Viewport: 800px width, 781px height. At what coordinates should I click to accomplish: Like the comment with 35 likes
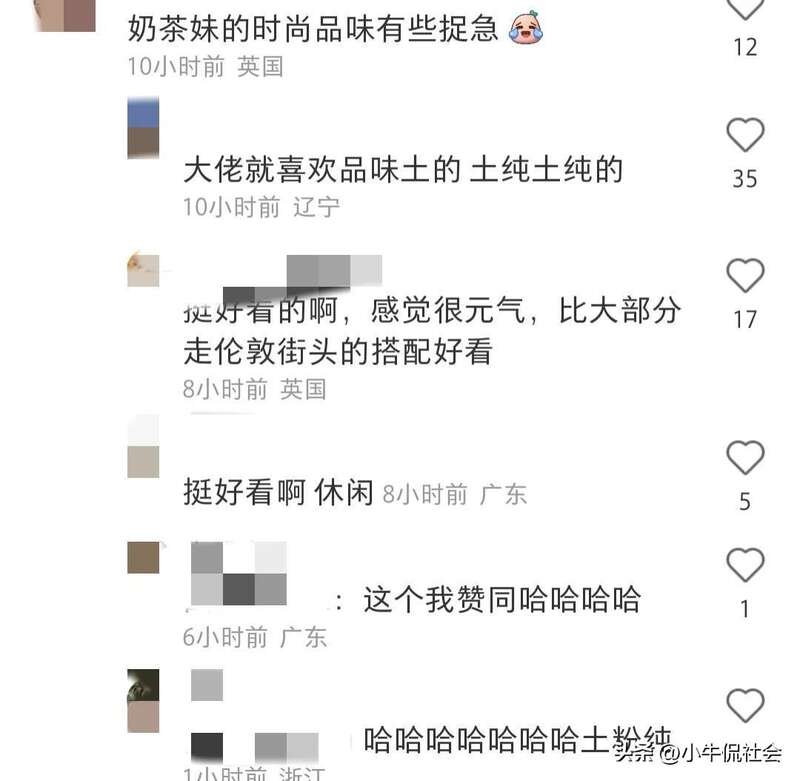tap(745, 135)
